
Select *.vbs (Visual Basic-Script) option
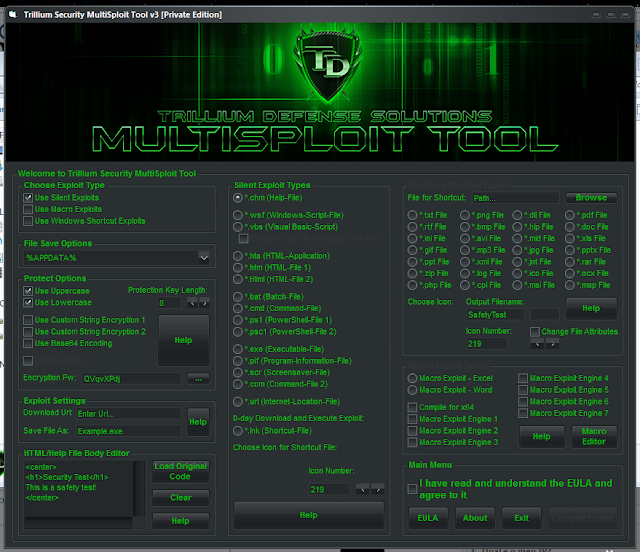(238, 227)
